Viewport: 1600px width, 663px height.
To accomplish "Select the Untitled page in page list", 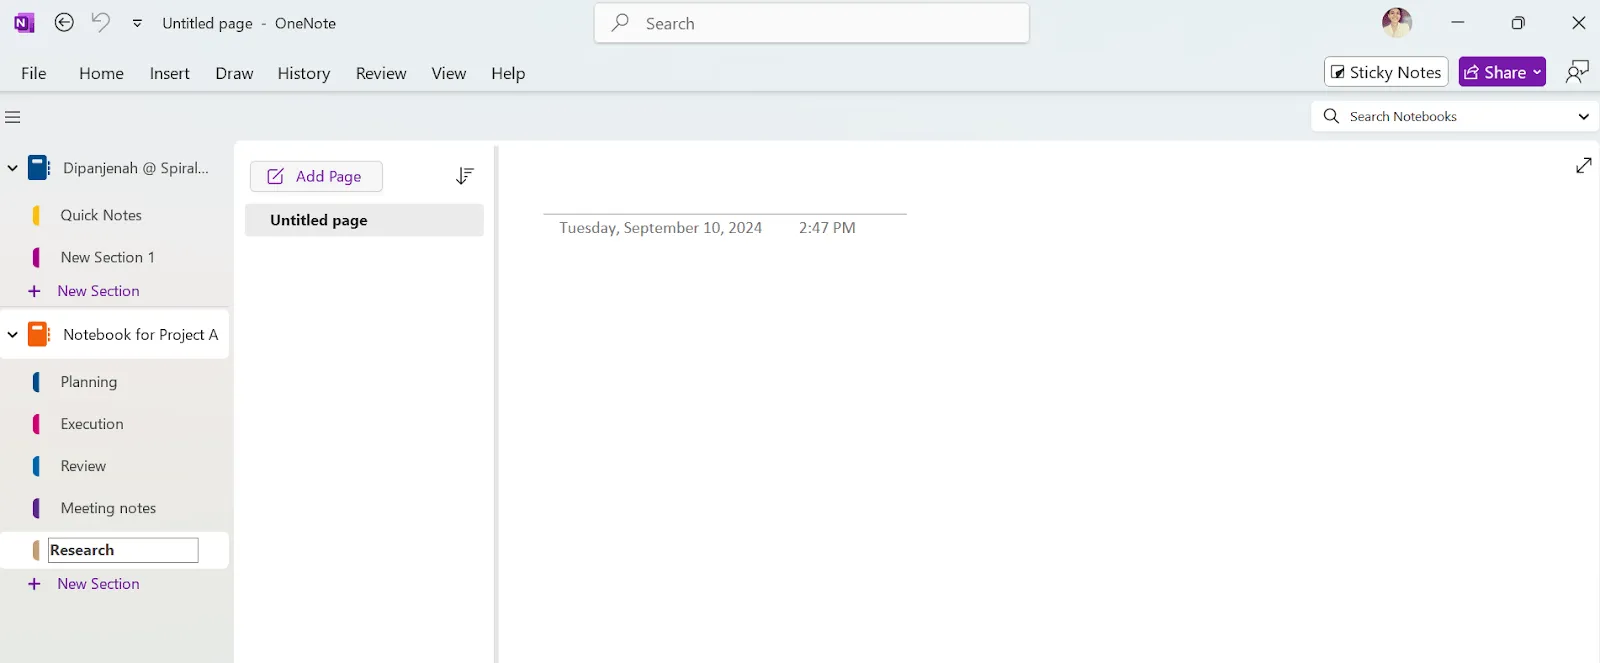I will [364, 220].
